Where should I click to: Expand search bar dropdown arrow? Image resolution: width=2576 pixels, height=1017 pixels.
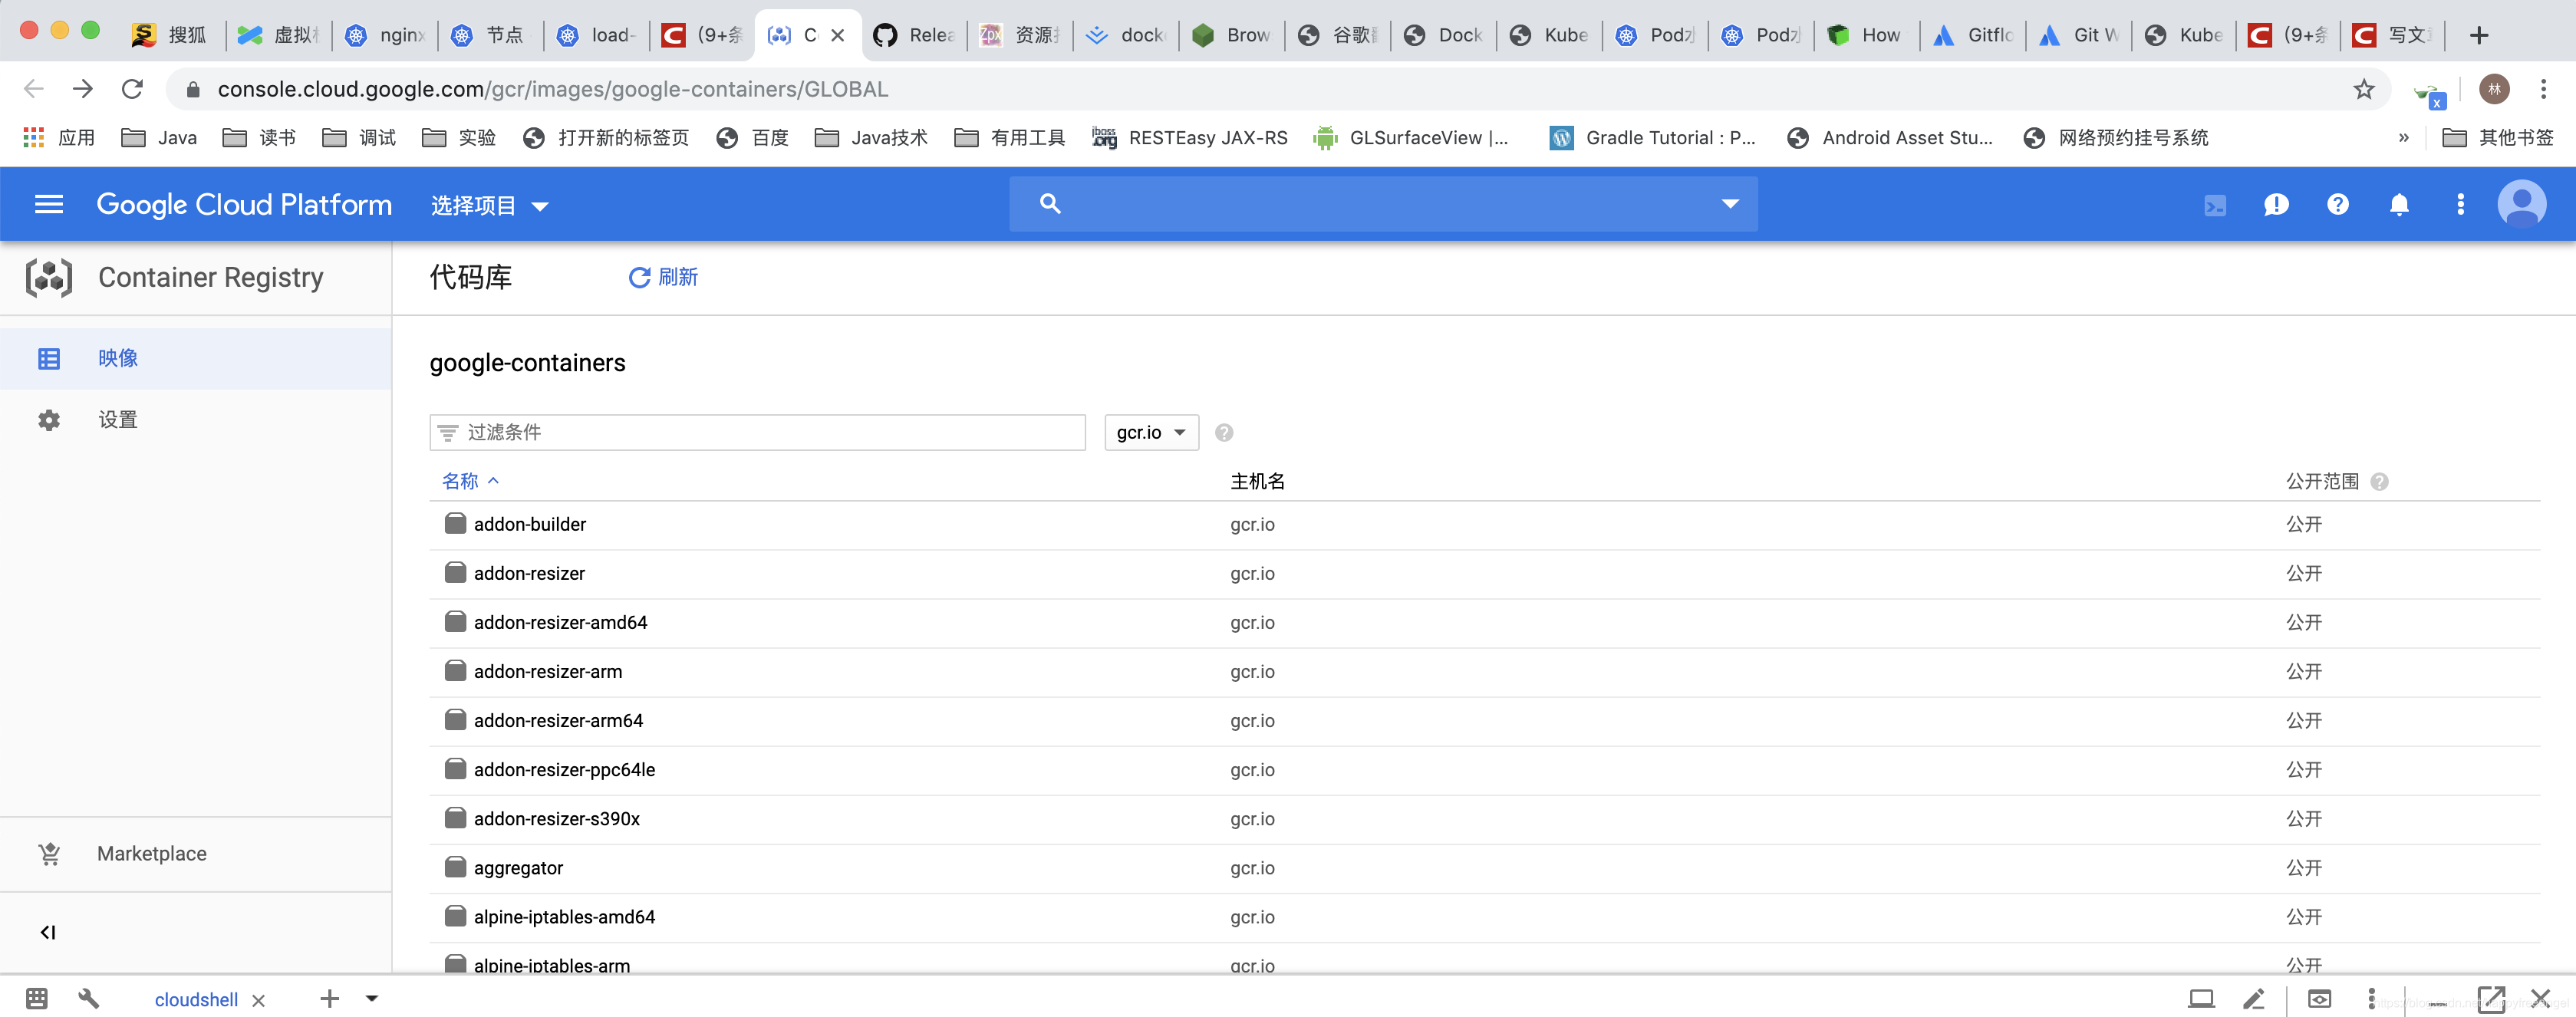[1730, 204]
